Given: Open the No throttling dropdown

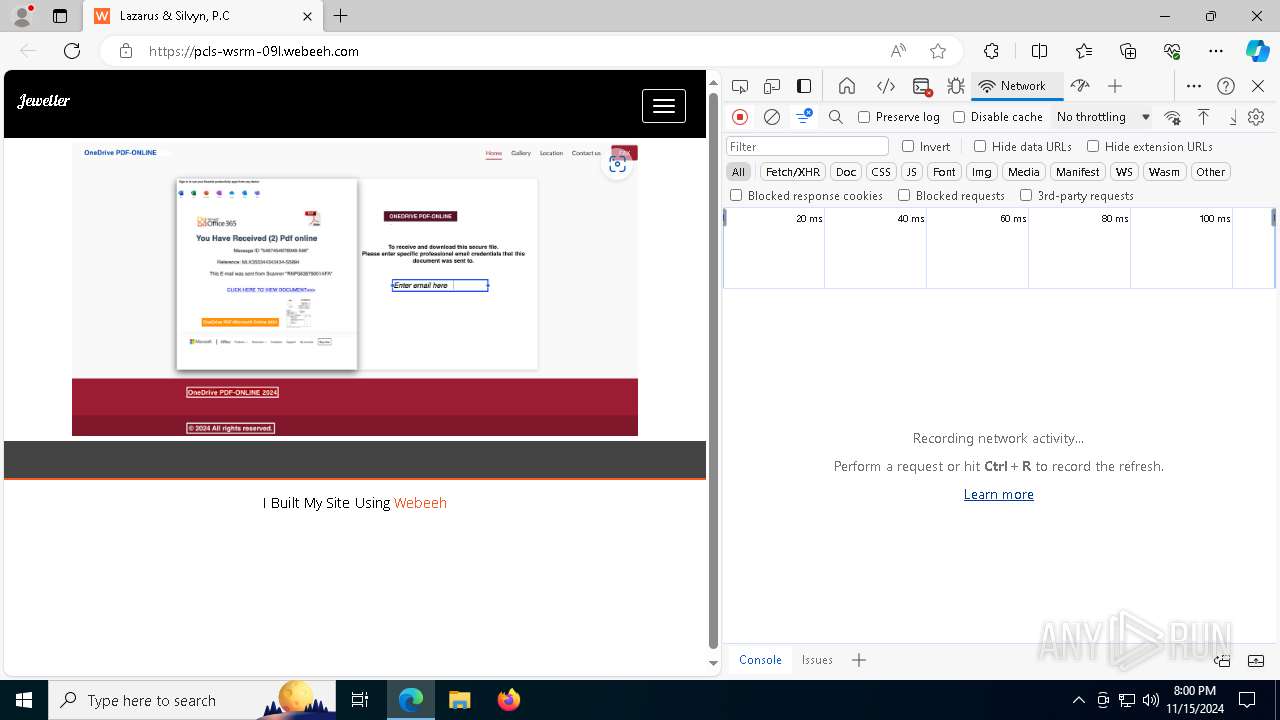Looking at the screenshot, I should tap(1103, 117).
